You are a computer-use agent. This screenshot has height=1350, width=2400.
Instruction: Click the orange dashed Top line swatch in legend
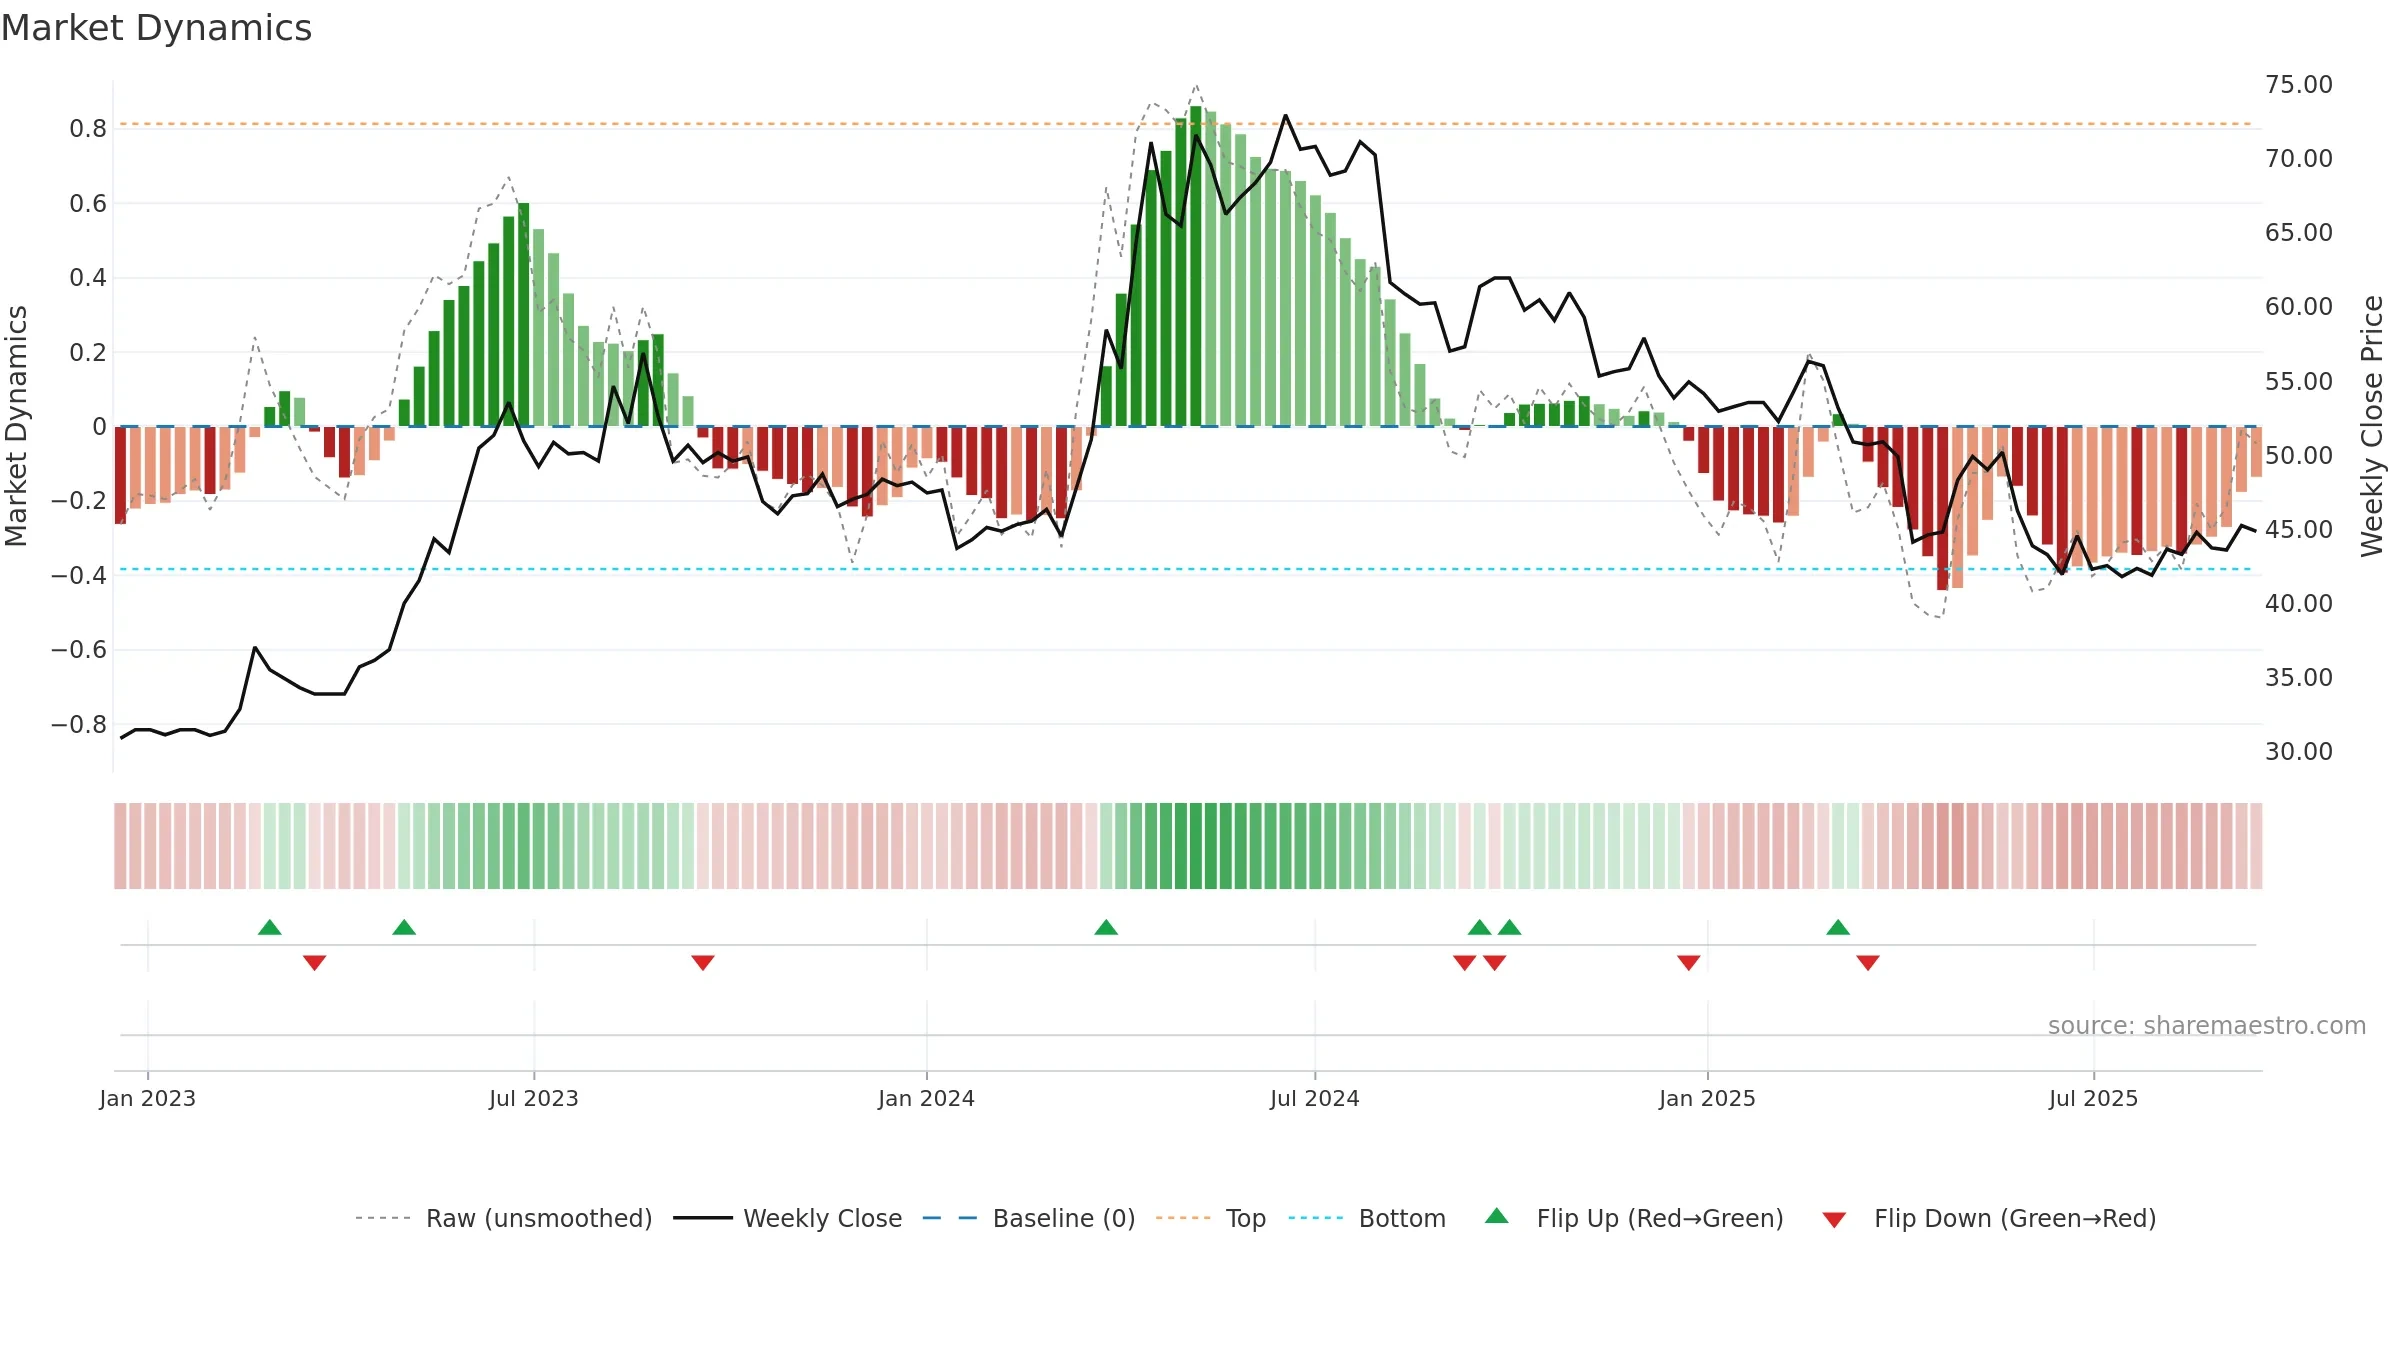(x=1183, y=1218)
